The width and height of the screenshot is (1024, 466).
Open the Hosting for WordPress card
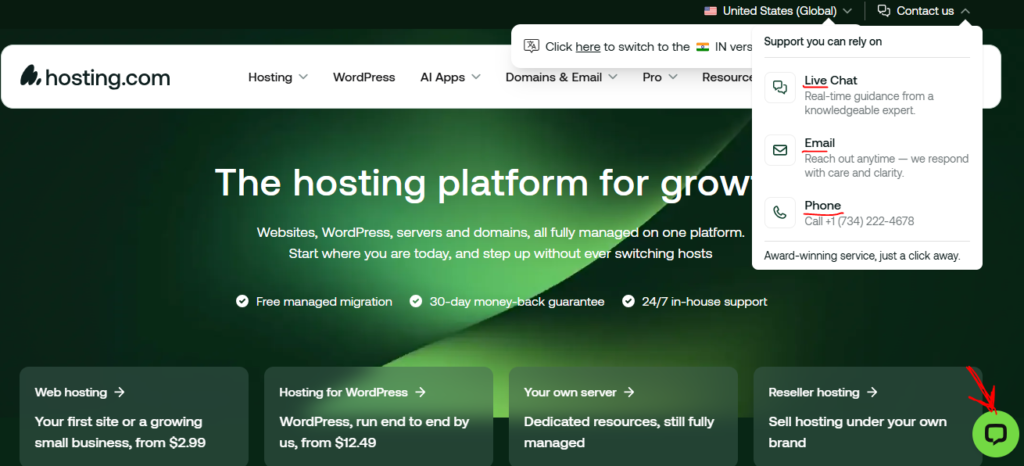pos(378,416)
